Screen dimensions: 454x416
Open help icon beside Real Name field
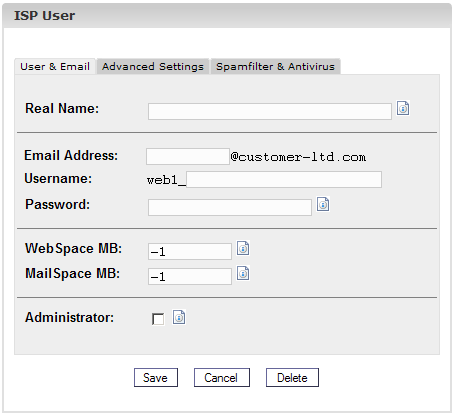coord(403,108)
